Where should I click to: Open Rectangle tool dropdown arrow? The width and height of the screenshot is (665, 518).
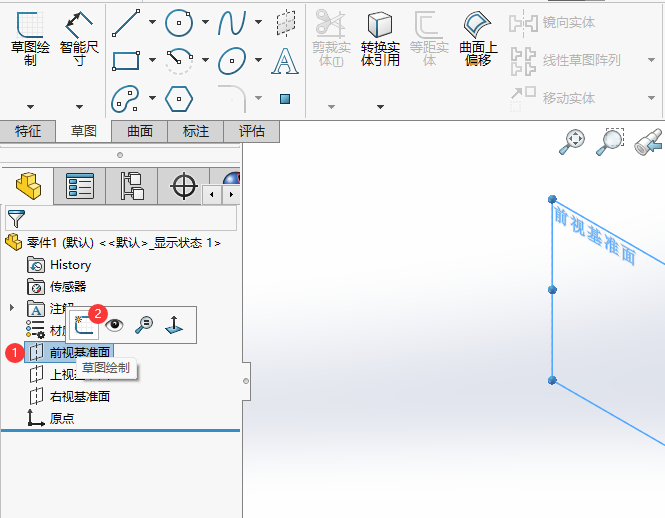[x=152, y=60]
